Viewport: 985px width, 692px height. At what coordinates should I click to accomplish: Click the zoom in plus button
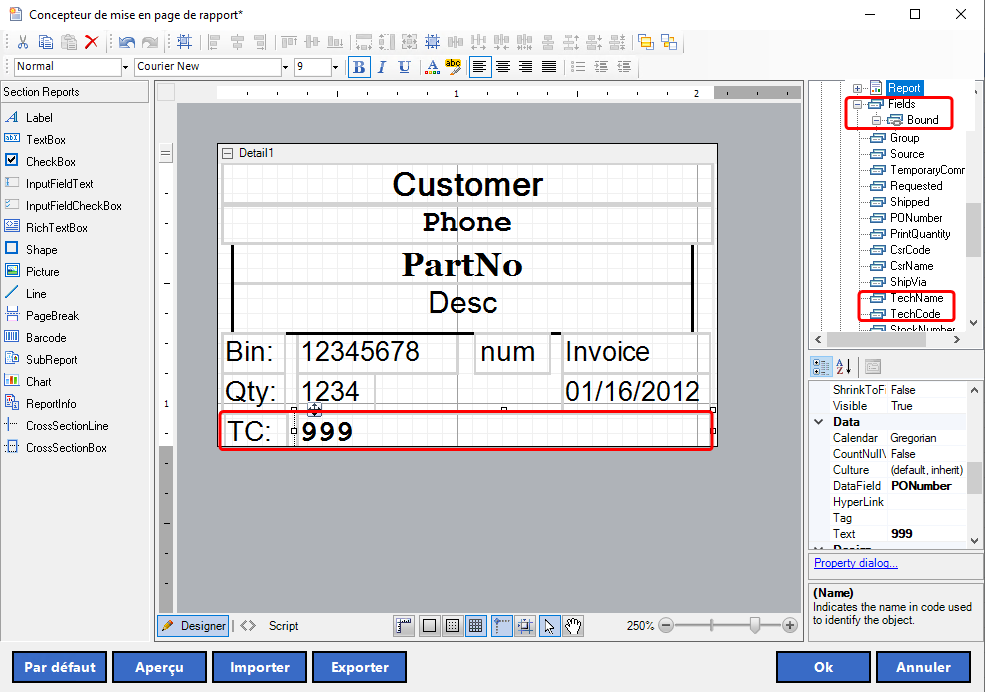[x=789, y=626]
